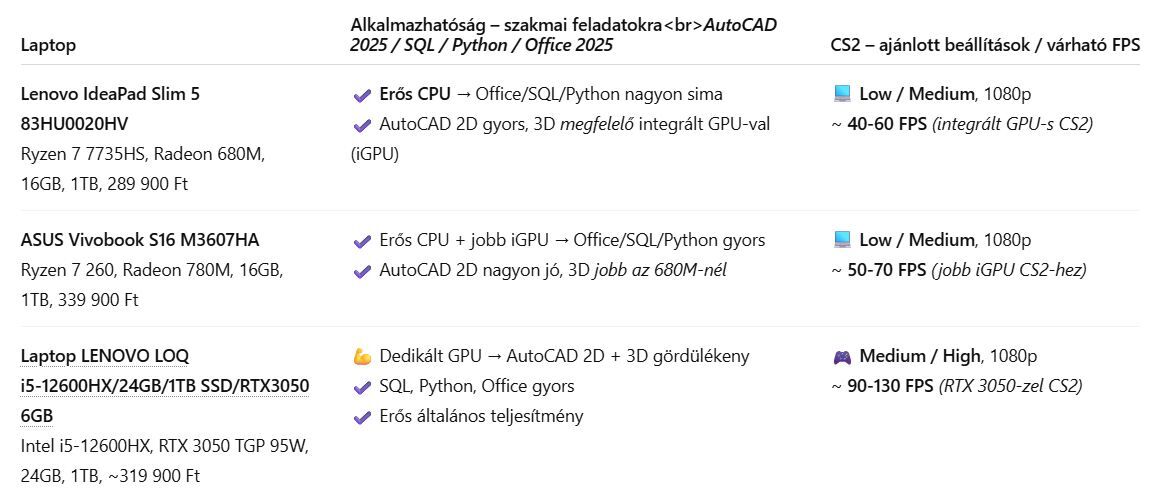Click the laptop emoji in the ASUS Vivobook row

842,240
